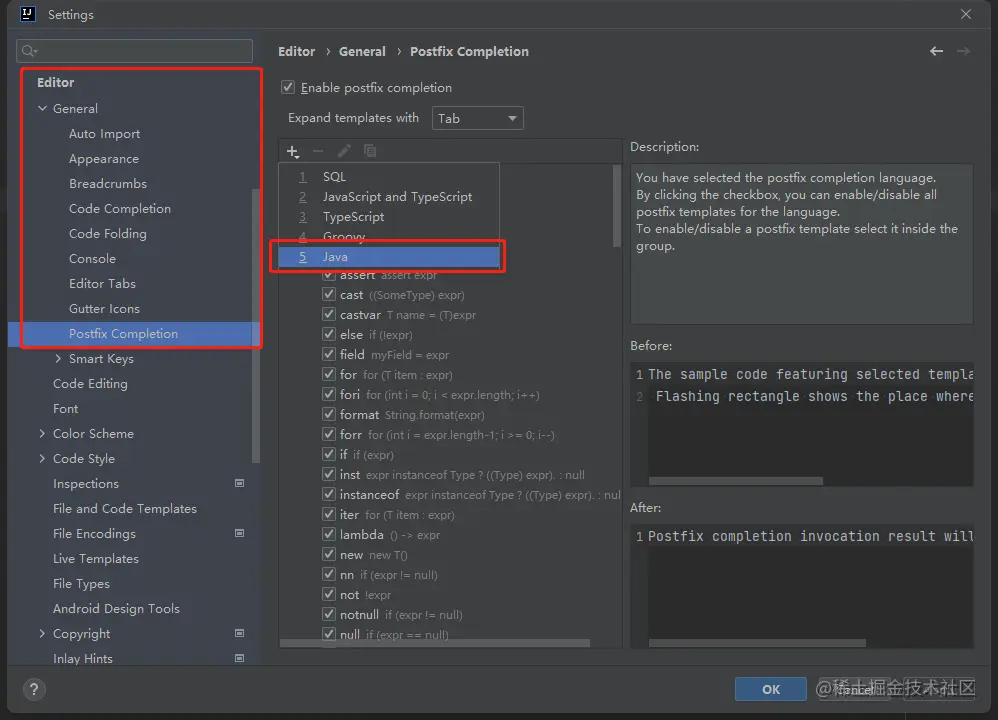Open the Expand templates with dropdown
Screen dimensions: 998x720
[x=477, y=118]
